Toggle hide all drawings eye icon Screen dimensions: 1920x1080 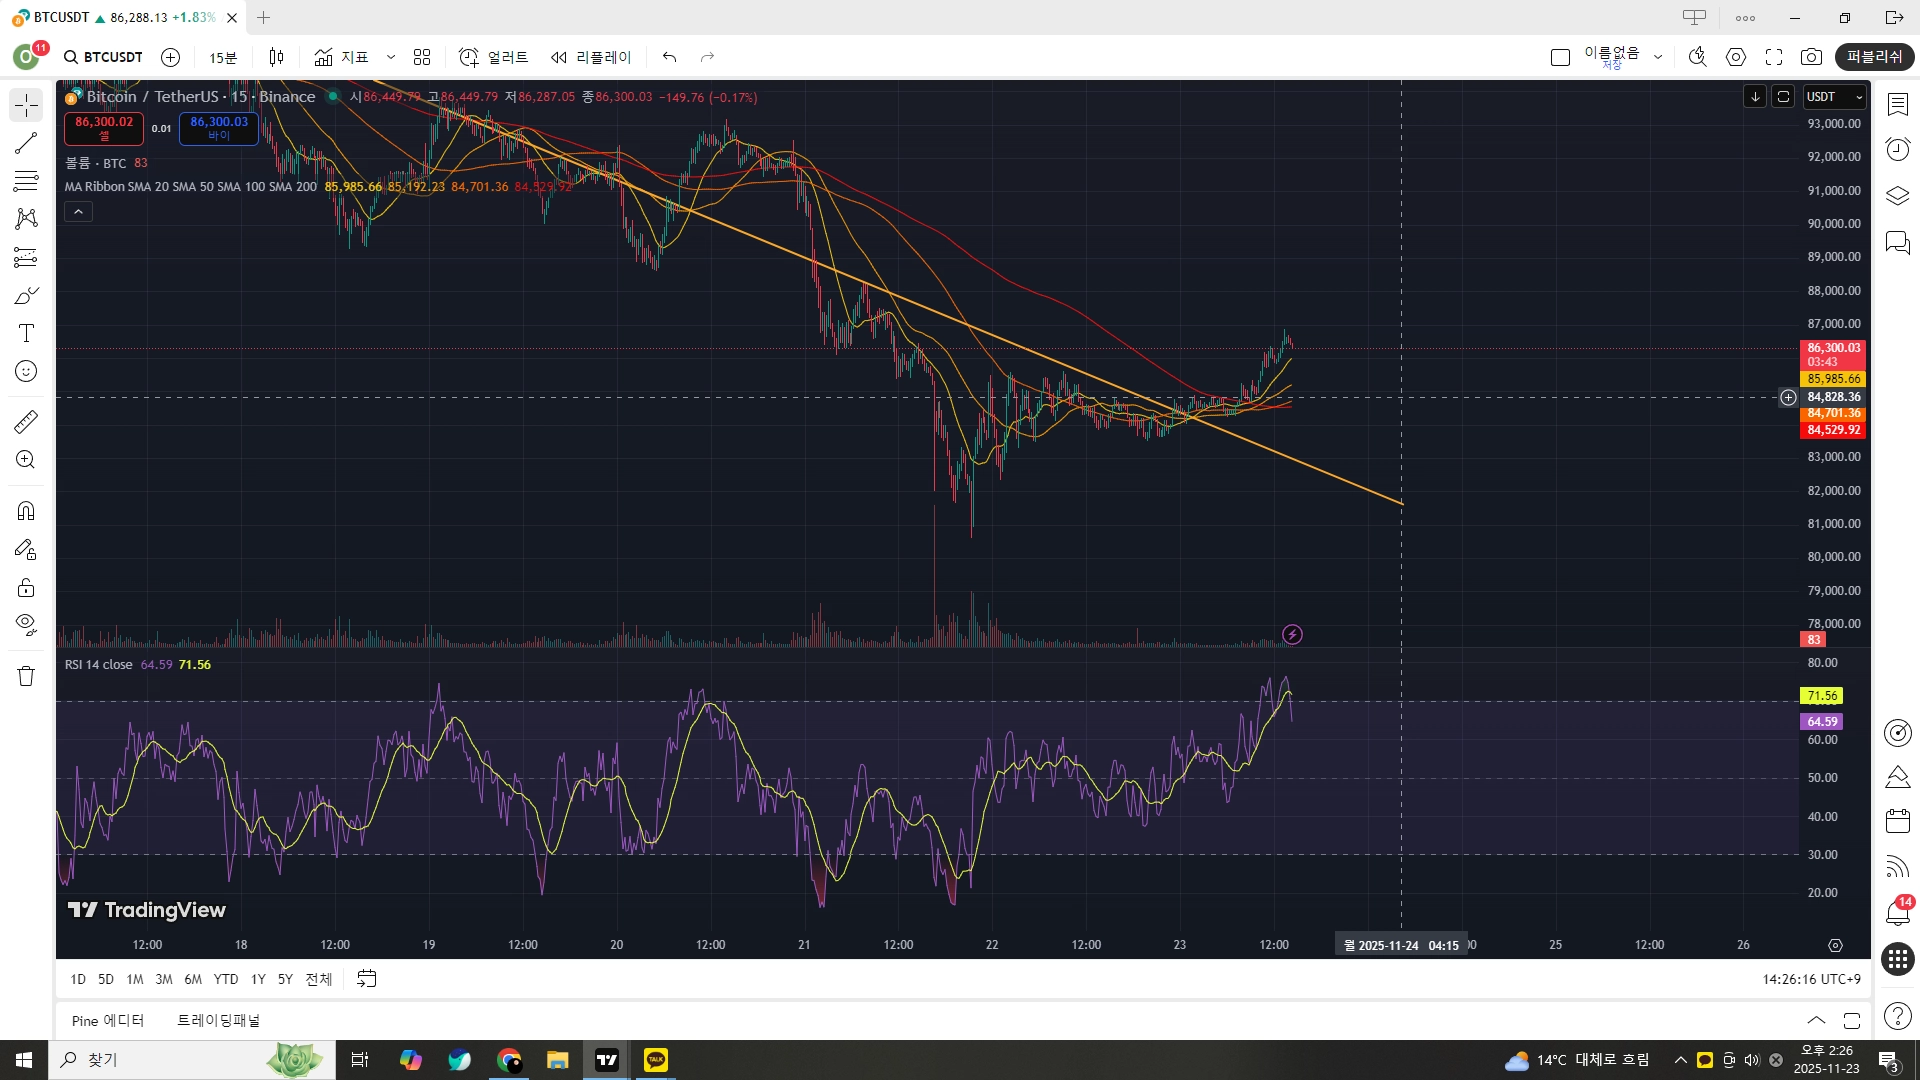[x=26, y=625]
